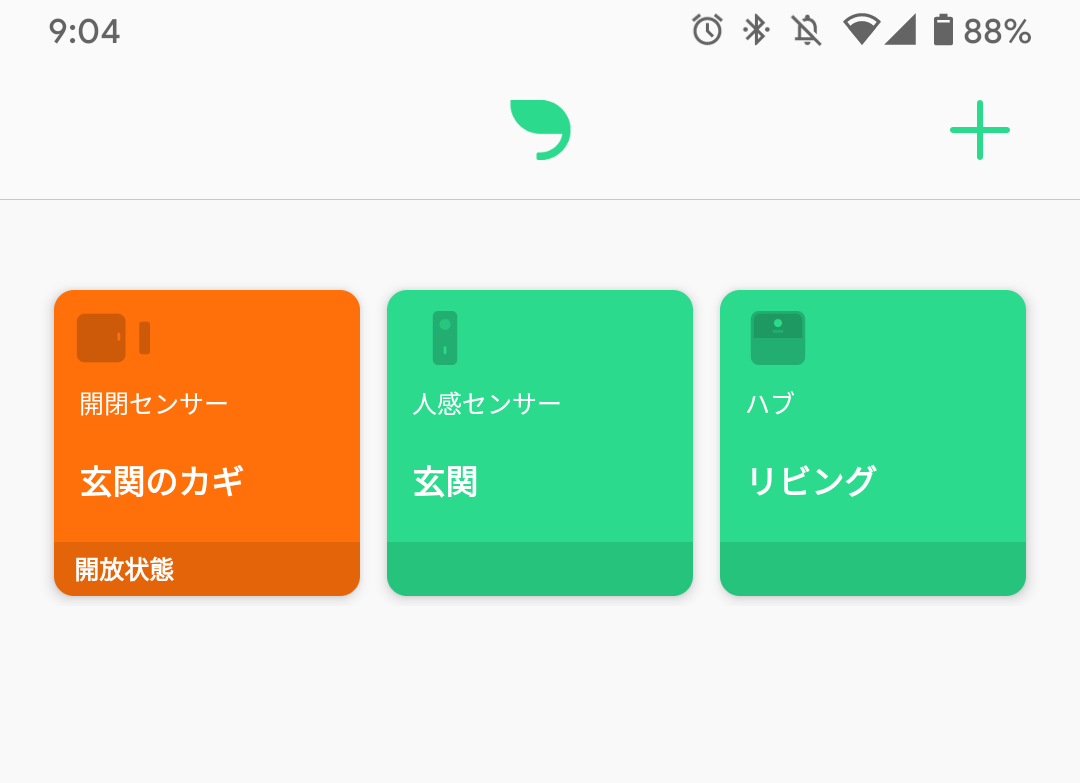Tap the Bluetooth status bar icon
Image resolution: width=1080 pixels, height=783 pixels.
(x=756, y=30)
